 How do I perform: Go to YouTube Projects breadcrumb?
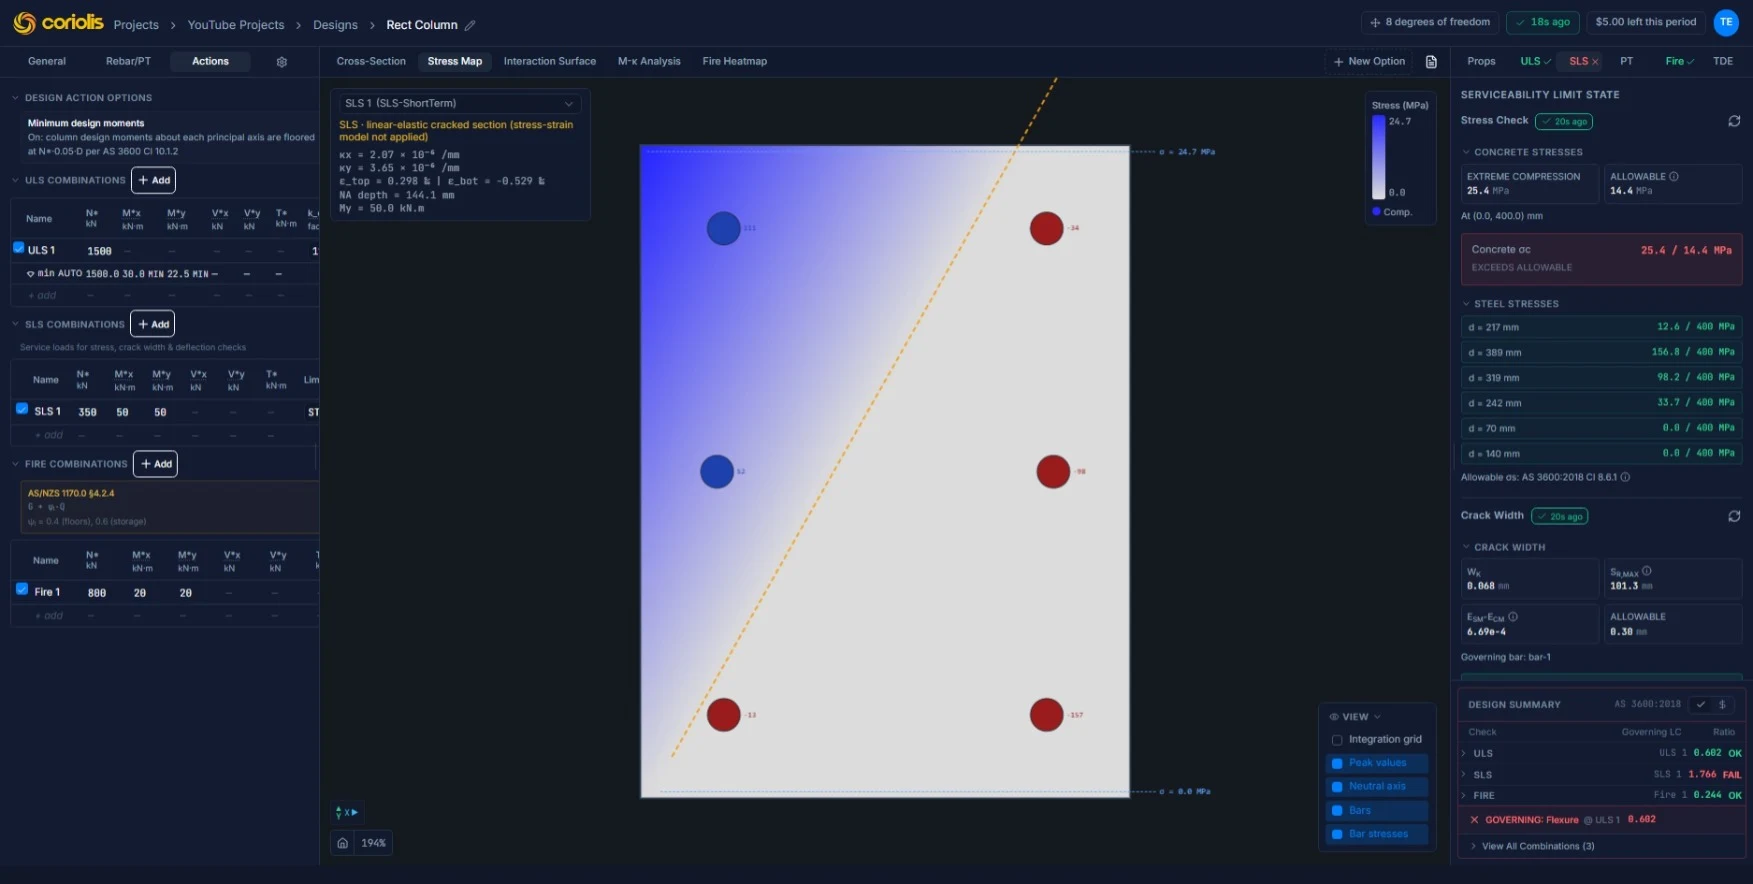[x=236, y=25]
